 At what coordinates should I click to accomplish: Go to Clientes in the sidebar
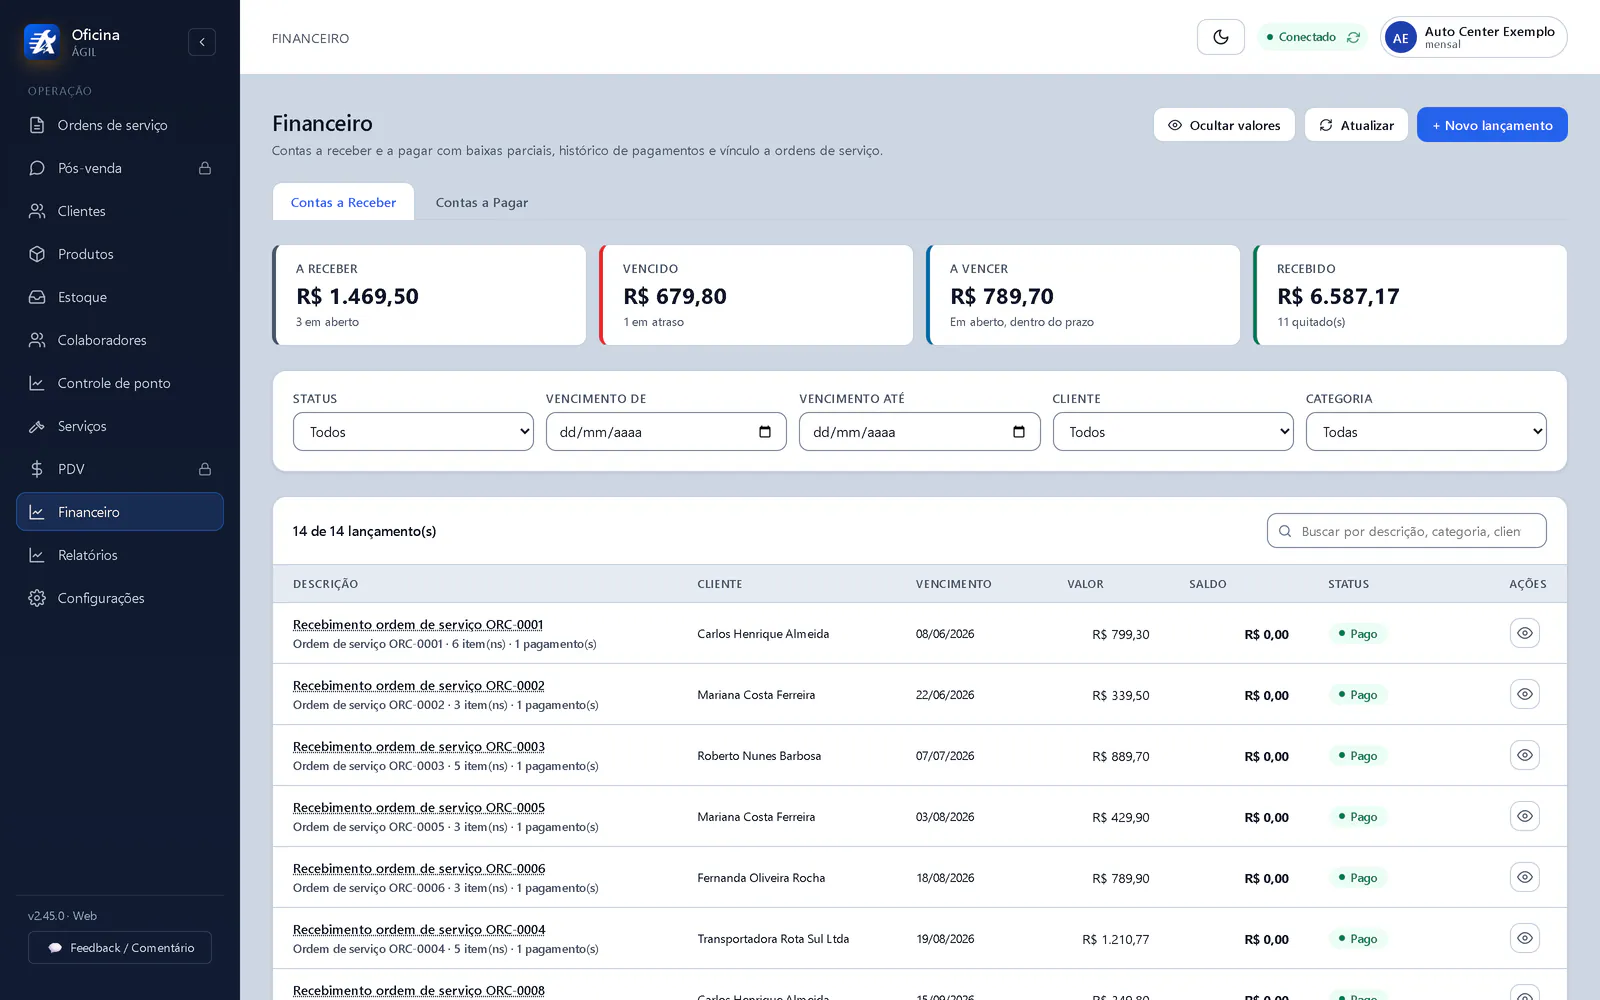120,211
